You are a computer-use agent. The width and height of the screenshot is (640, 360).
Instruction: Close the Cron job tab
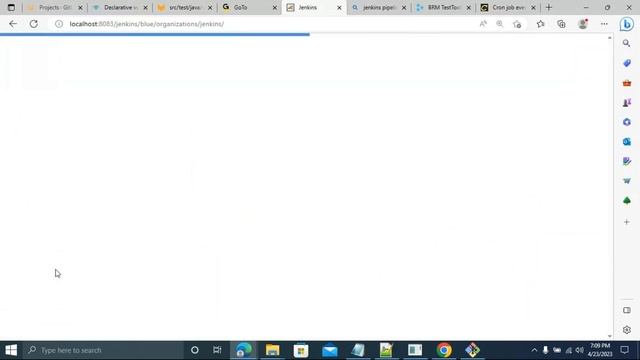(x=533, y=8)
